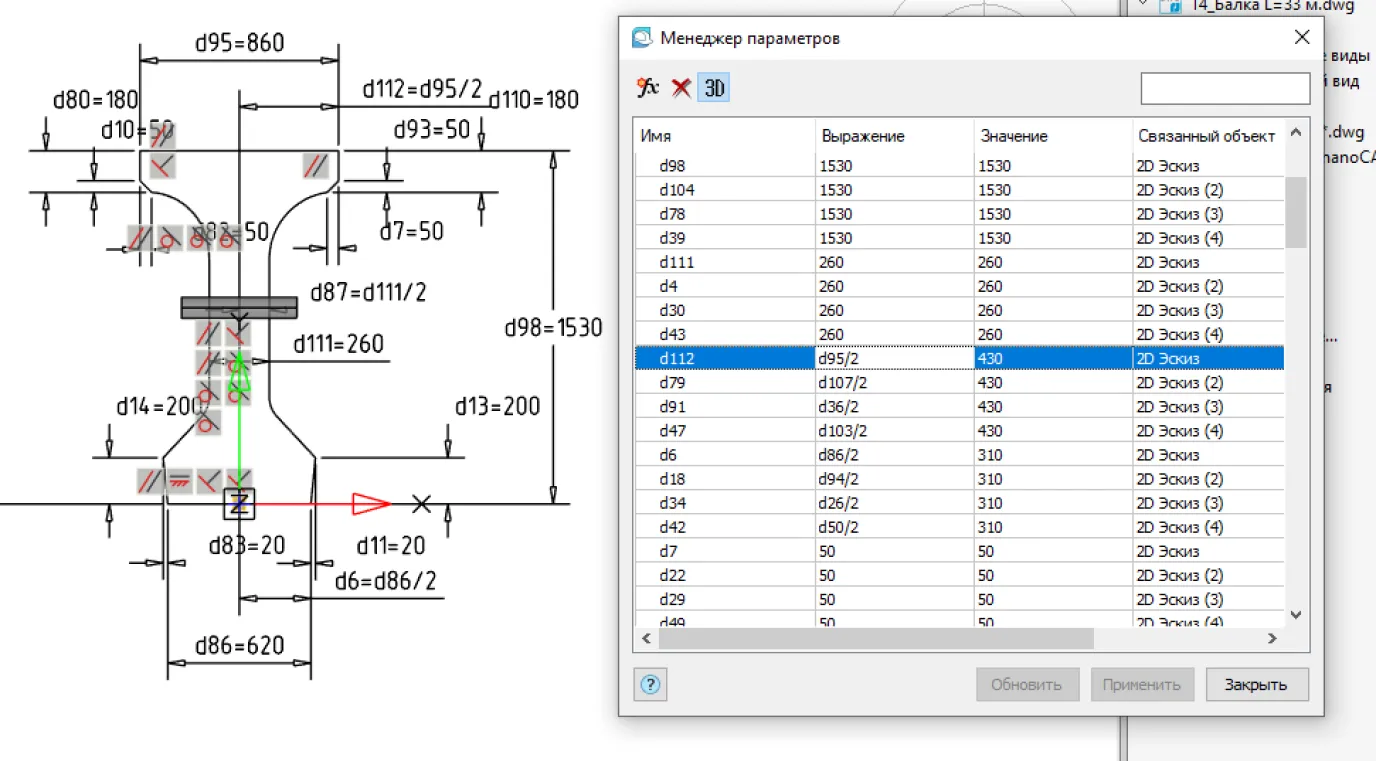The image size is (1376, 761).
Task: Click the red X-axis arrow of the UCS
Action: (x=370, y=504)
